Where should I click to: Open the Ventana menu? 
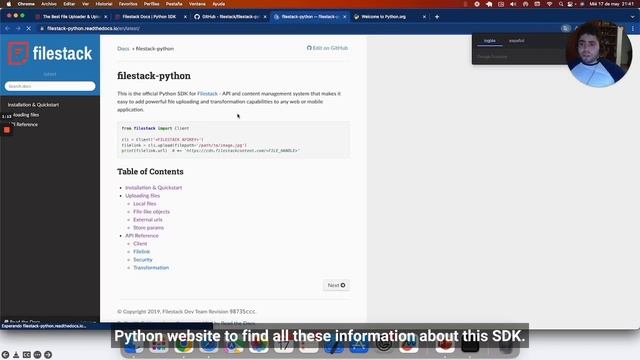point(197,4)
